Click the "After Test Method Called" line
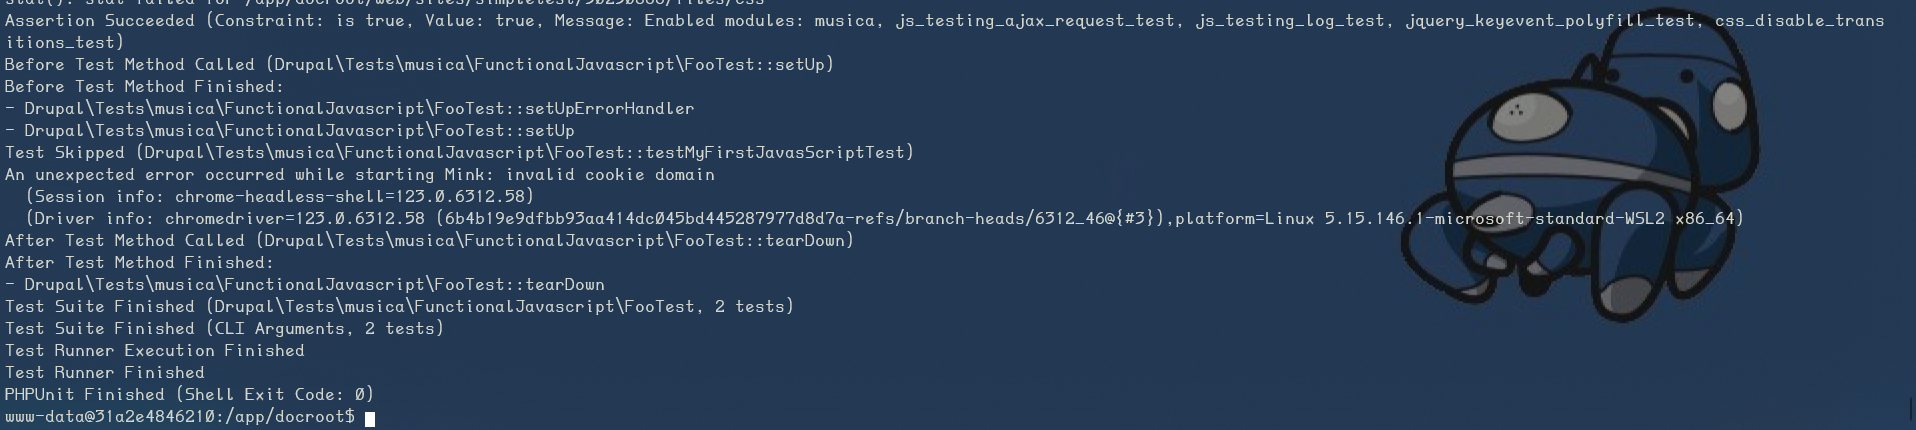 [429, 241]
